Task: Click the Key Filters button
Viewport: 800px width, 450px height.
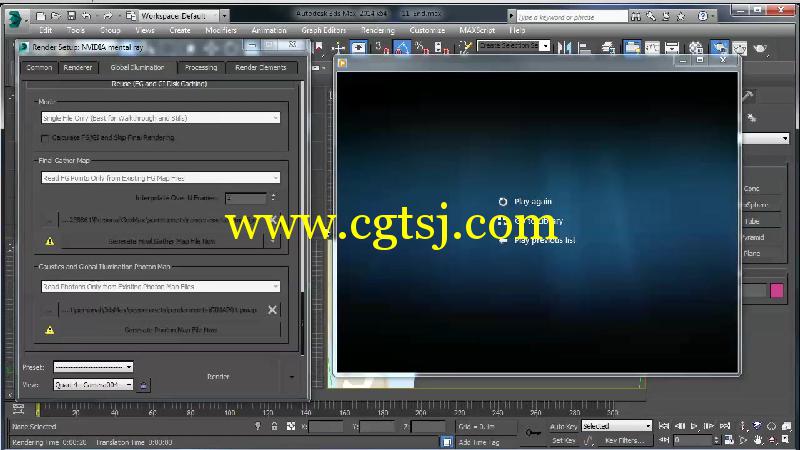Action: [625, 440]
